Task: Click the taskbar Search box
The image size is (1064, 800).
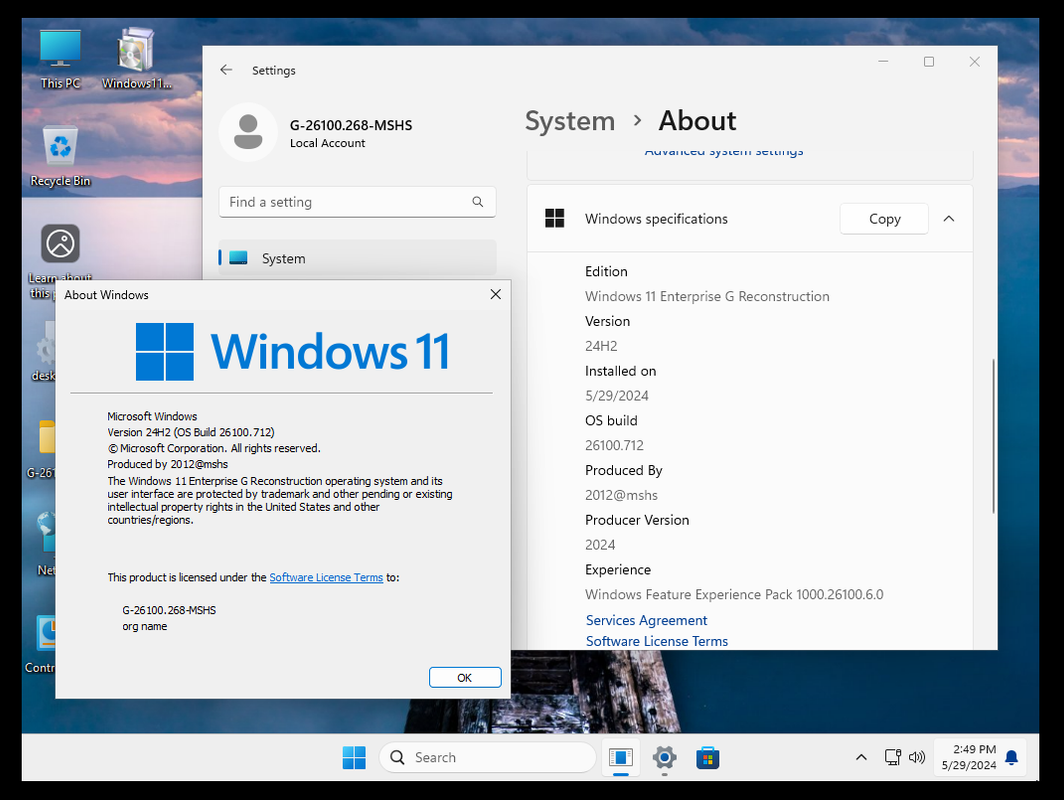Action: click(487, 757)
